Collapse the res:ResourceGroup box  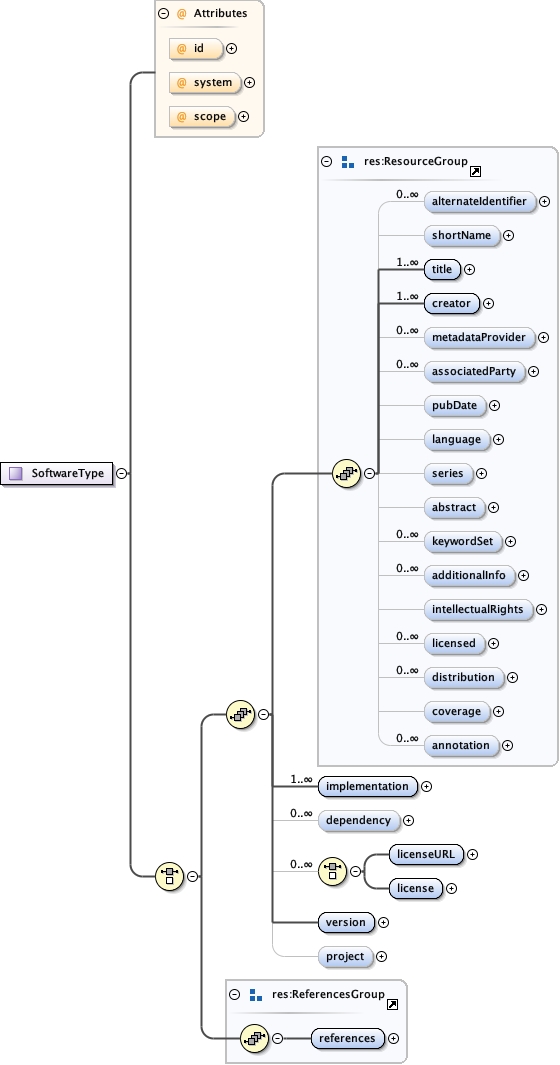click(326, 162)
